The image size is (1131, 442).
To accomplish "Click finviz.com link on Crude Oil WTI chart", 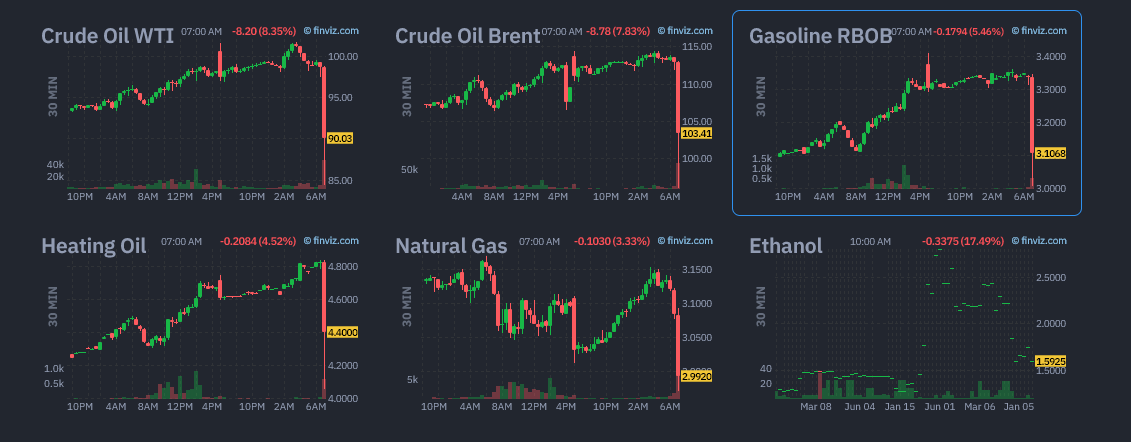I will pos(331,31).
